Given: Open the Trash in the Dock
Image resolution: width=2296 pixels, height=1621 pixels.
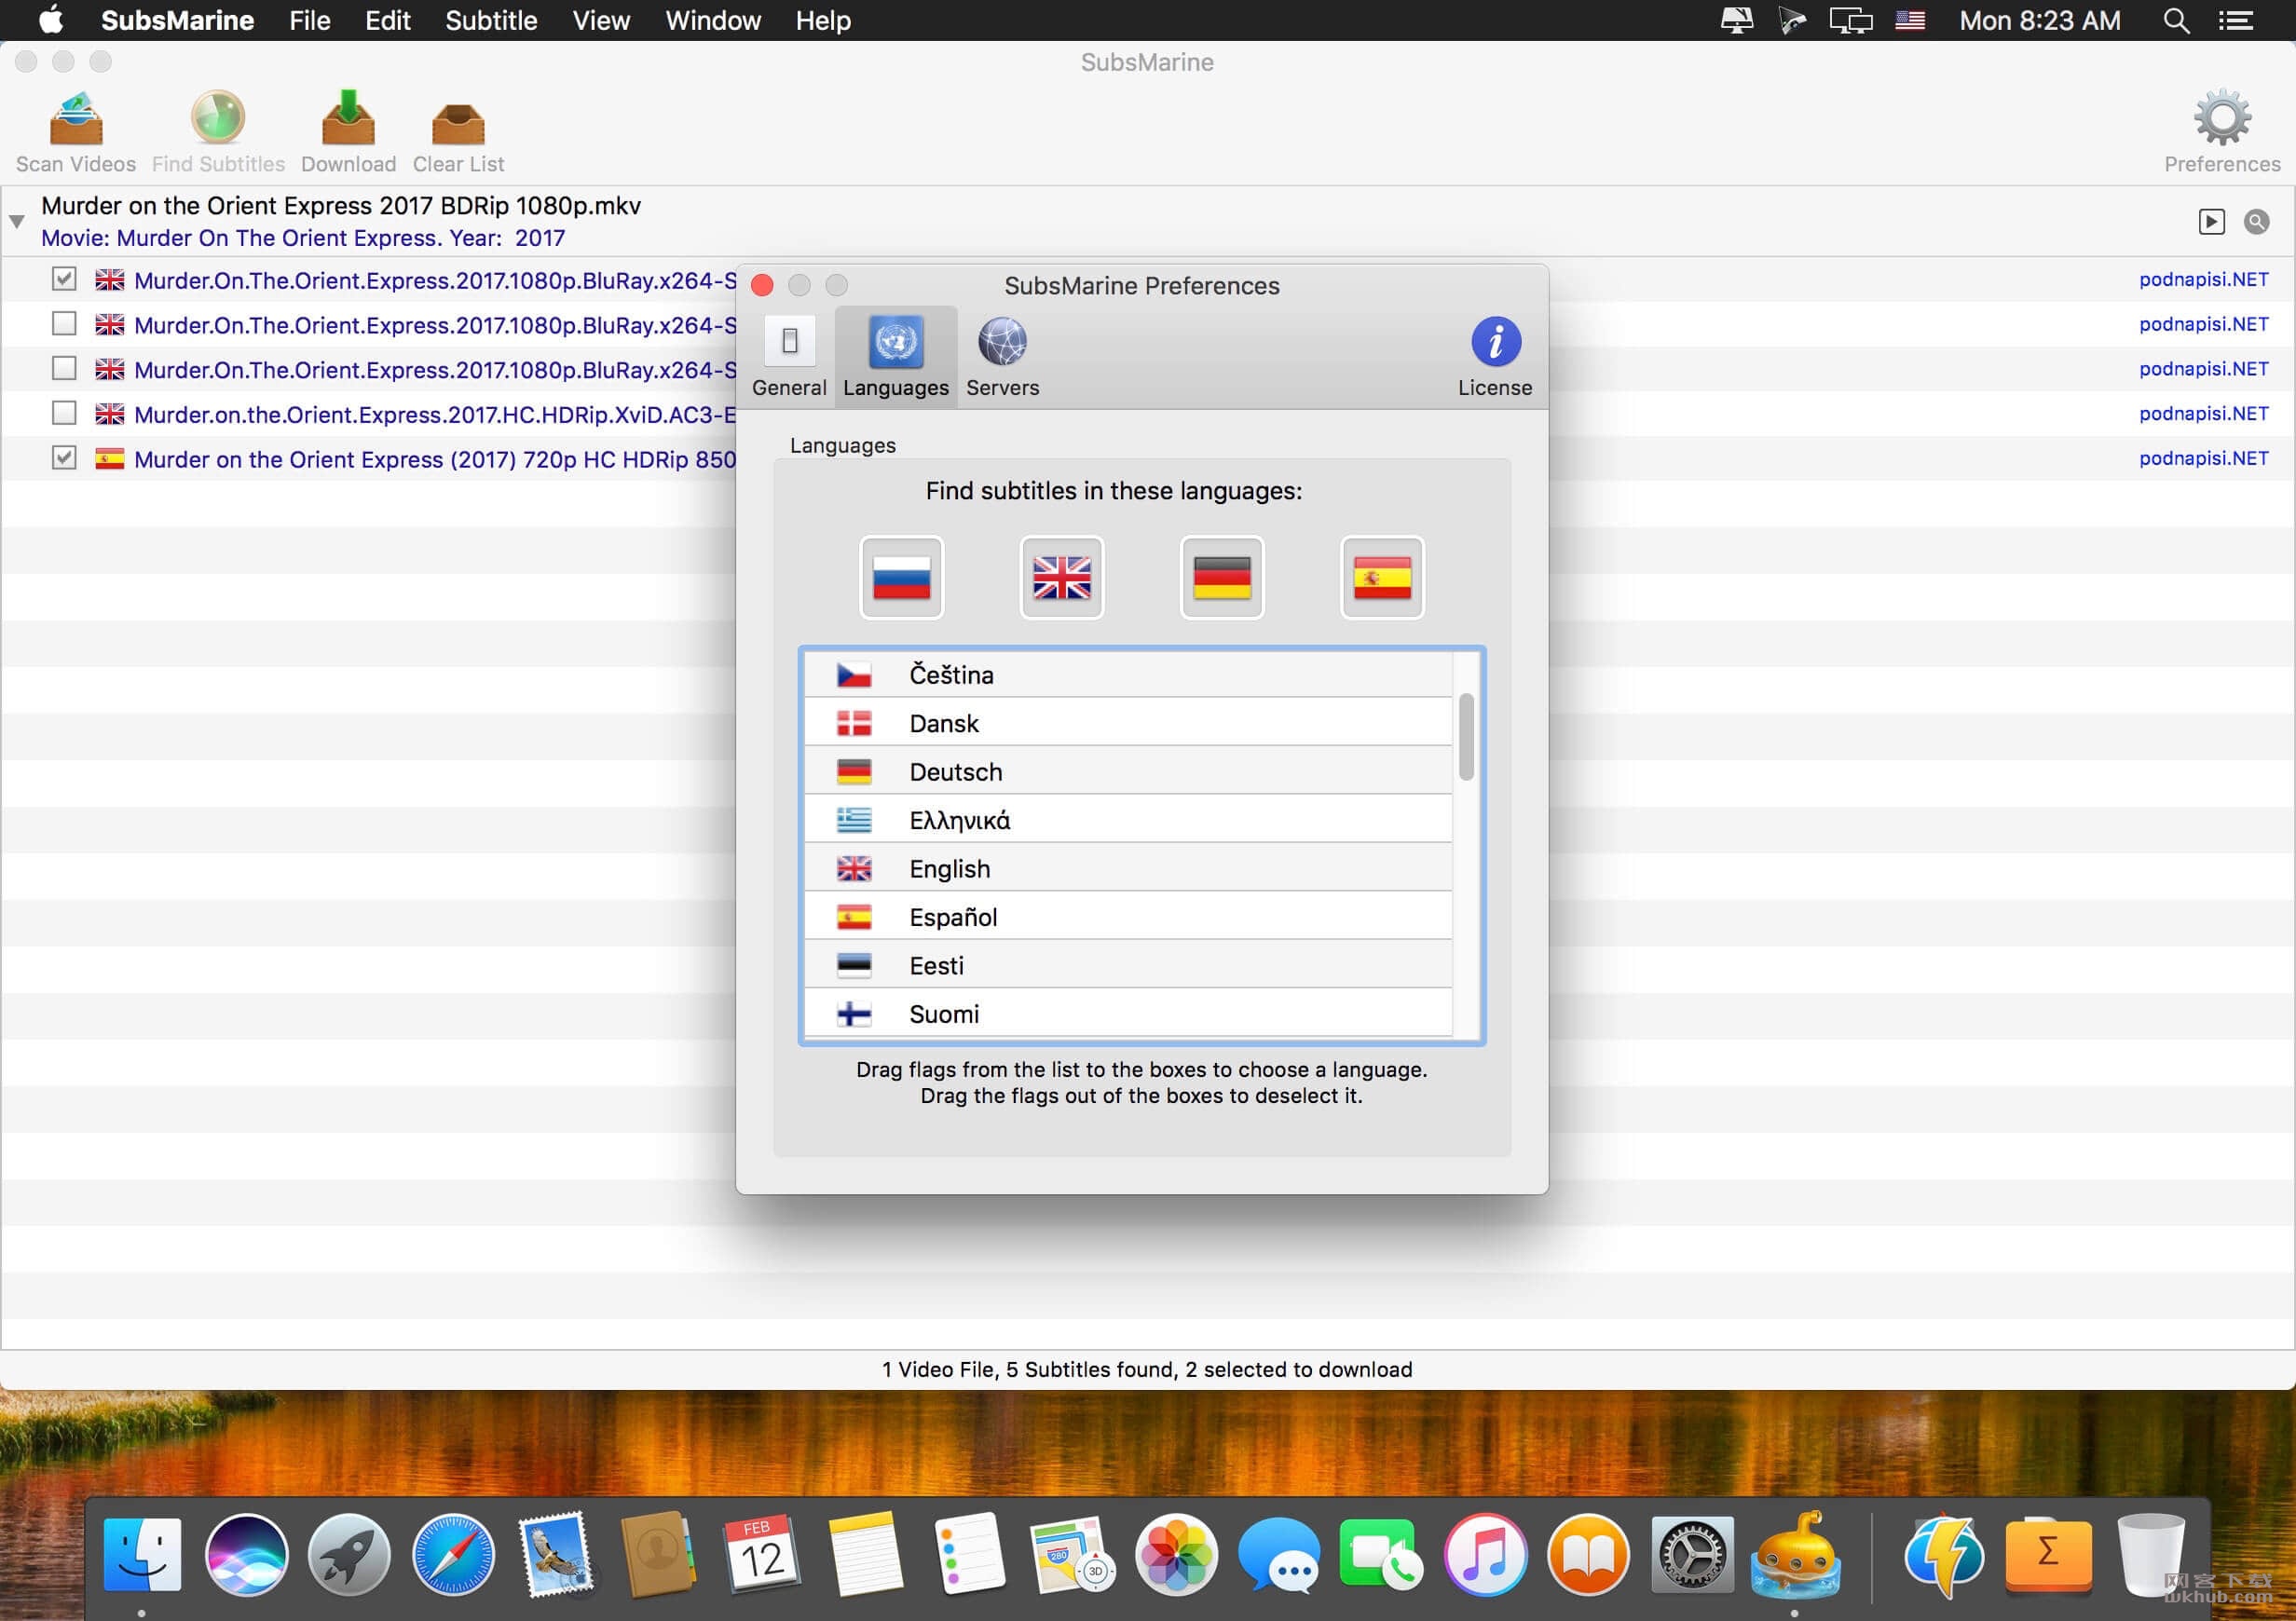Looking at the screenshot, I should click(2150, 1554).
